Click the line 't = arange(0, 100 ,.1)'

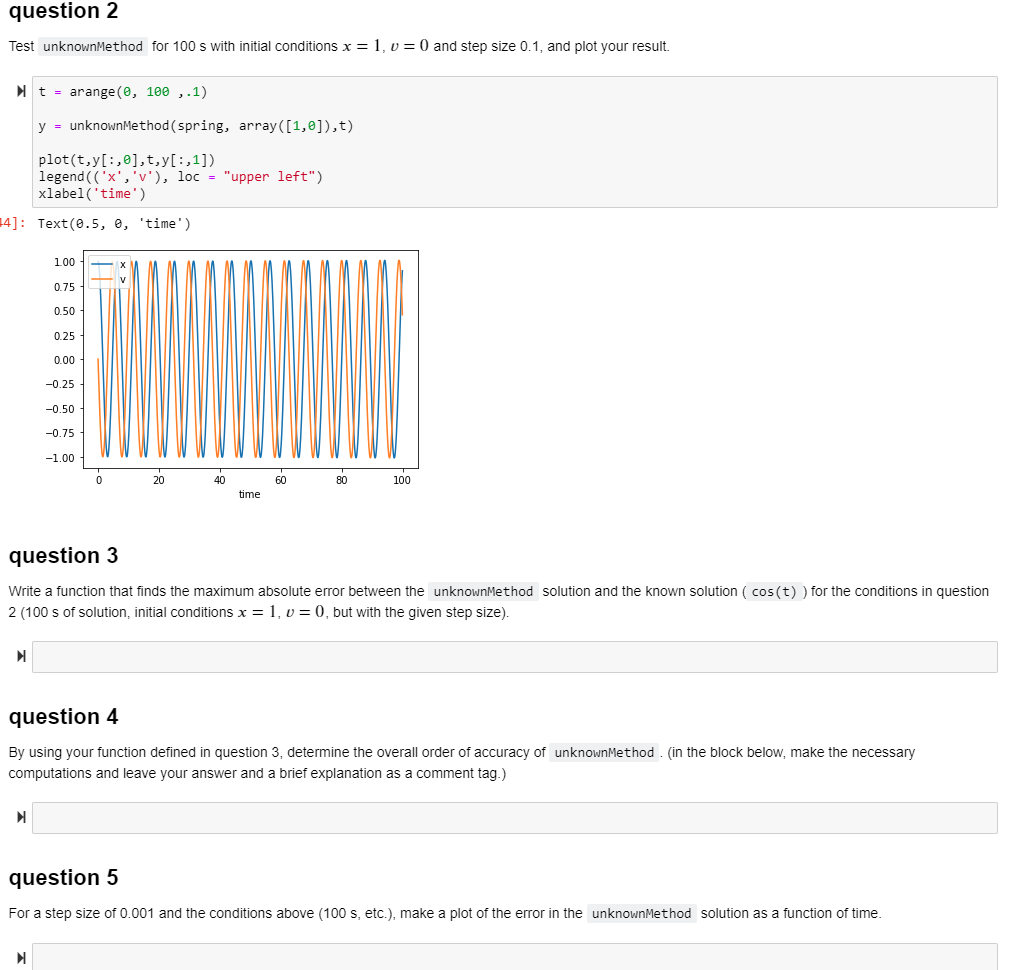click(123, 92)
